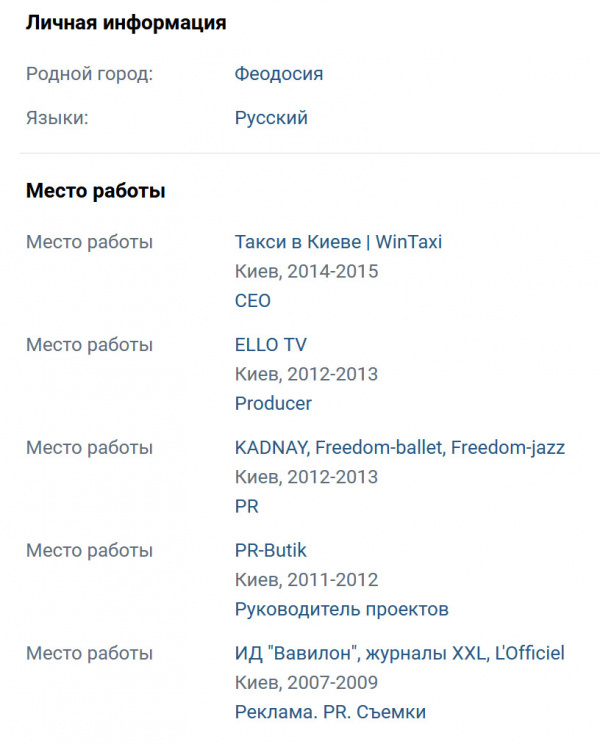
Task: Open the PR-Butik workplace link
Action: (270, 551)
